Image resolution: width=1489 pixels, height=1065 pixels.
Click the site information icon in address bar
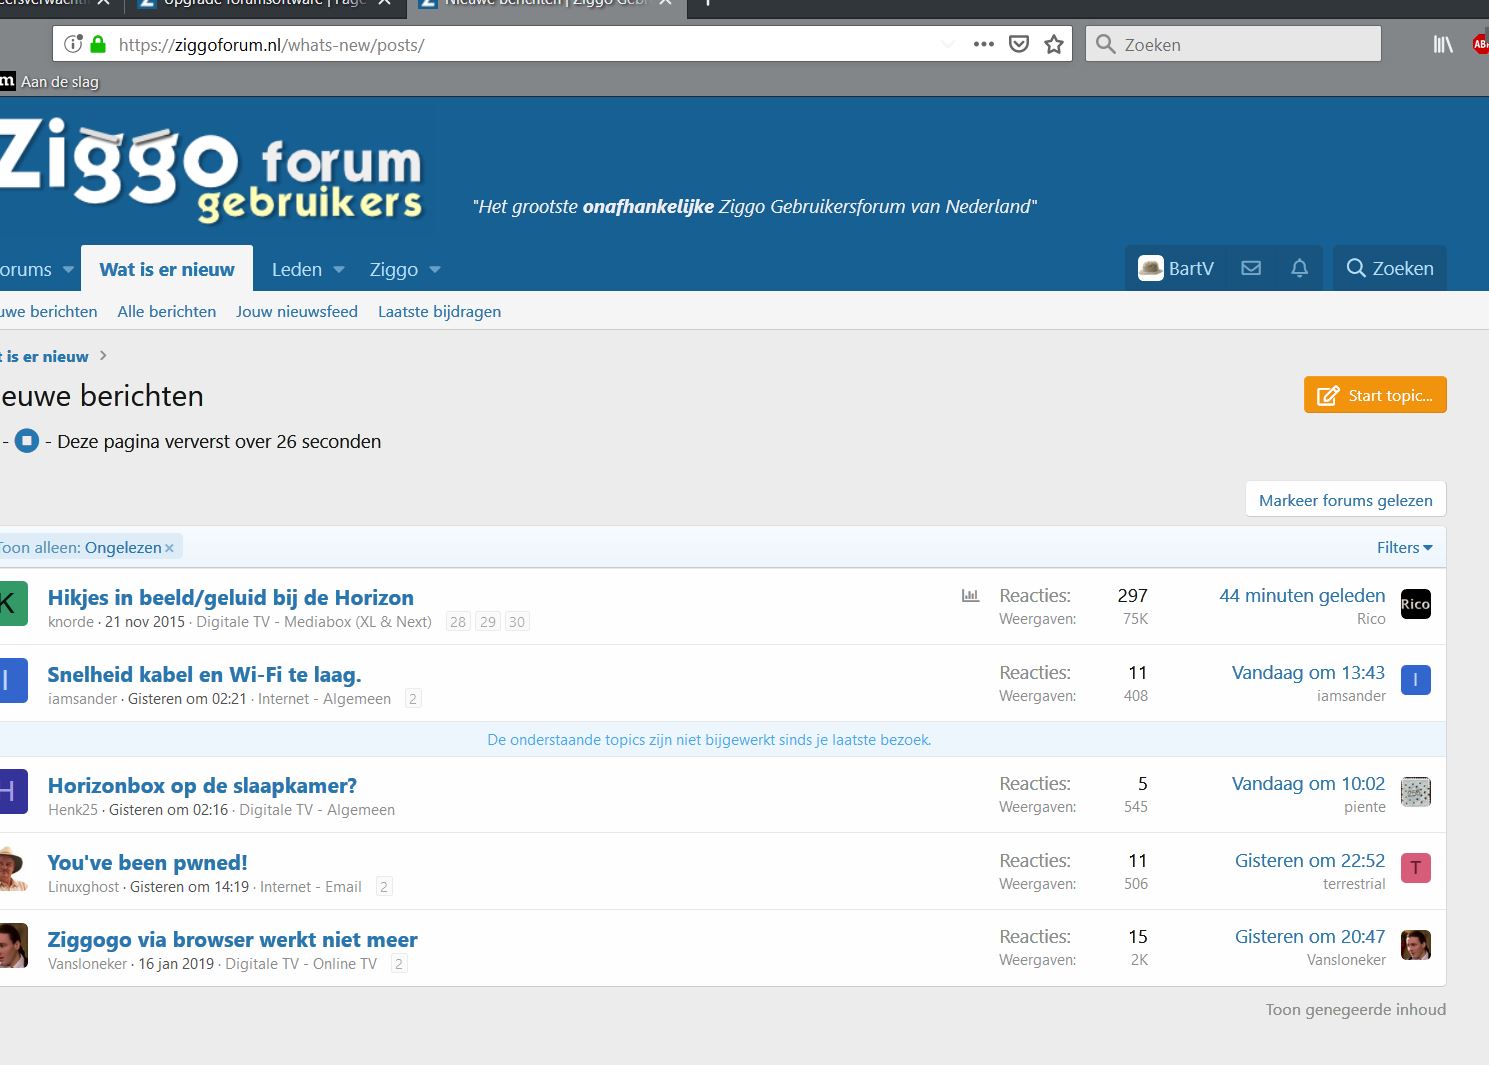click(x=72, y=44)
